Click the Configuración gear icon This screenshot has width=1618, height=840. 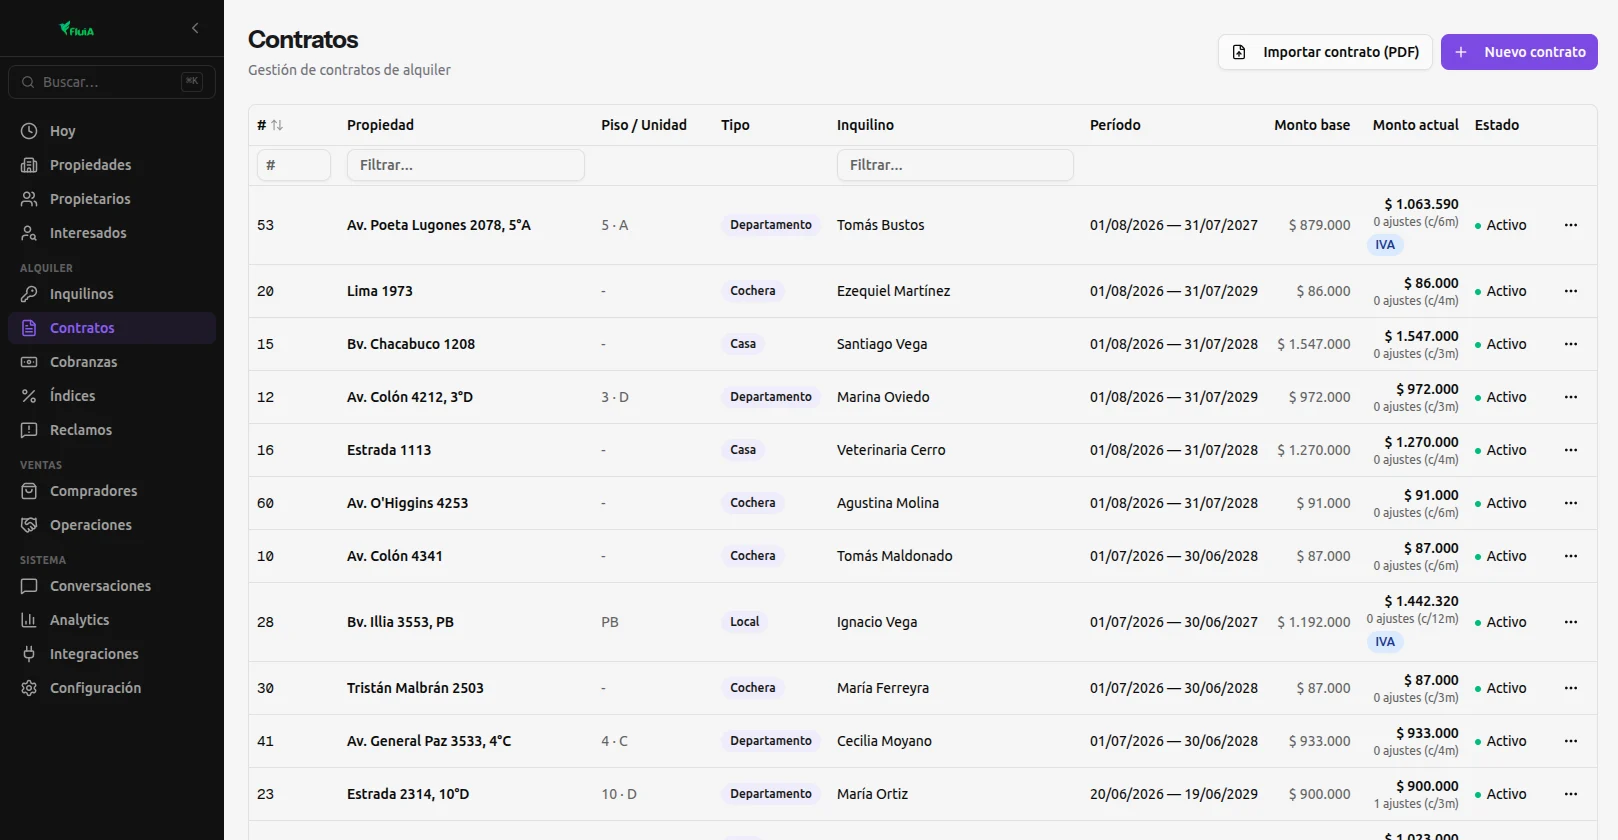click(29, 688)
